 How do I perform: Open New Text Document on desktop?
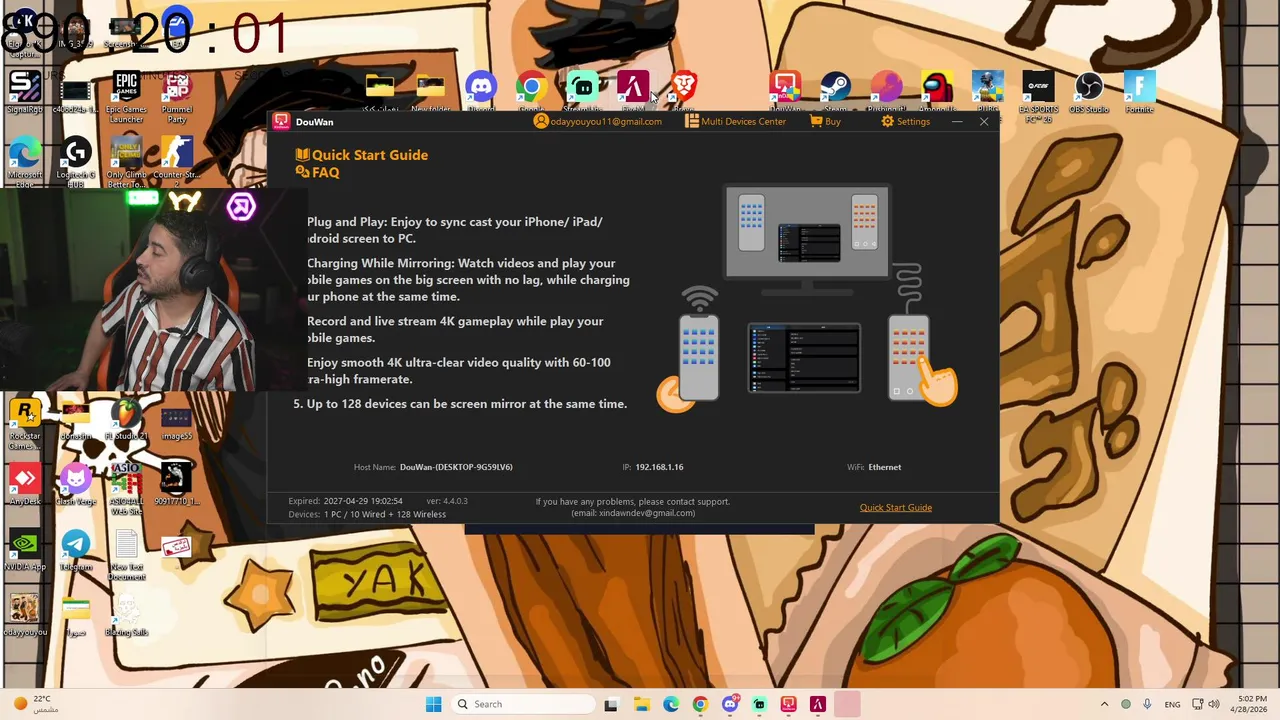coord(126,555)
